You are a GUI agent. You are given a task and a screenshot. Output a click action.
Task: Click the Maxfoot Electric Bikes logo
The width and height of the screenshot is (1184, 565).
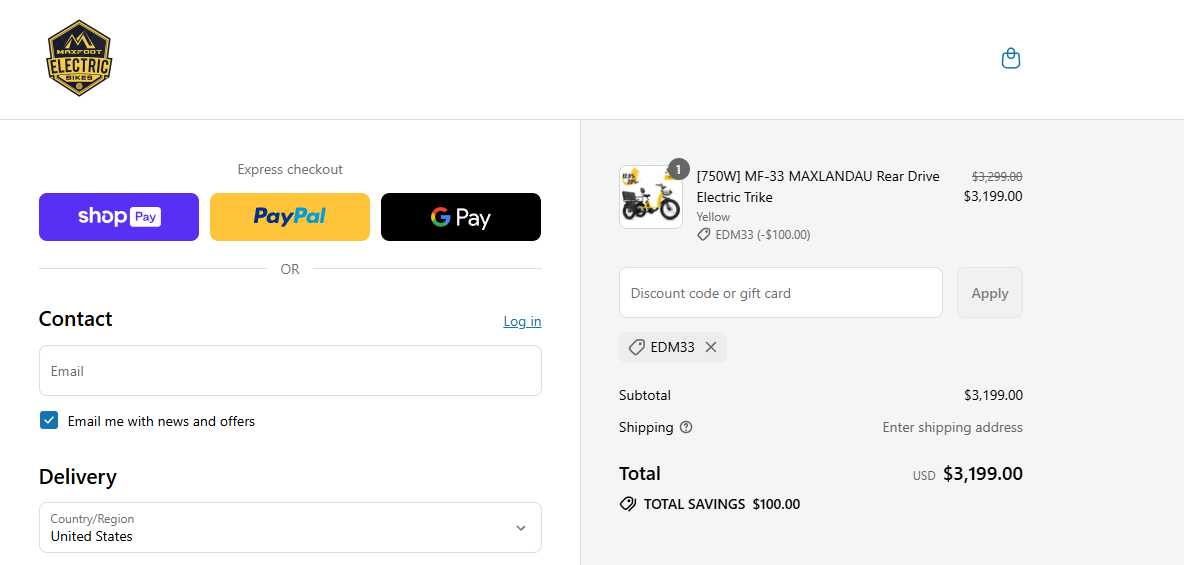coord(79,58)
